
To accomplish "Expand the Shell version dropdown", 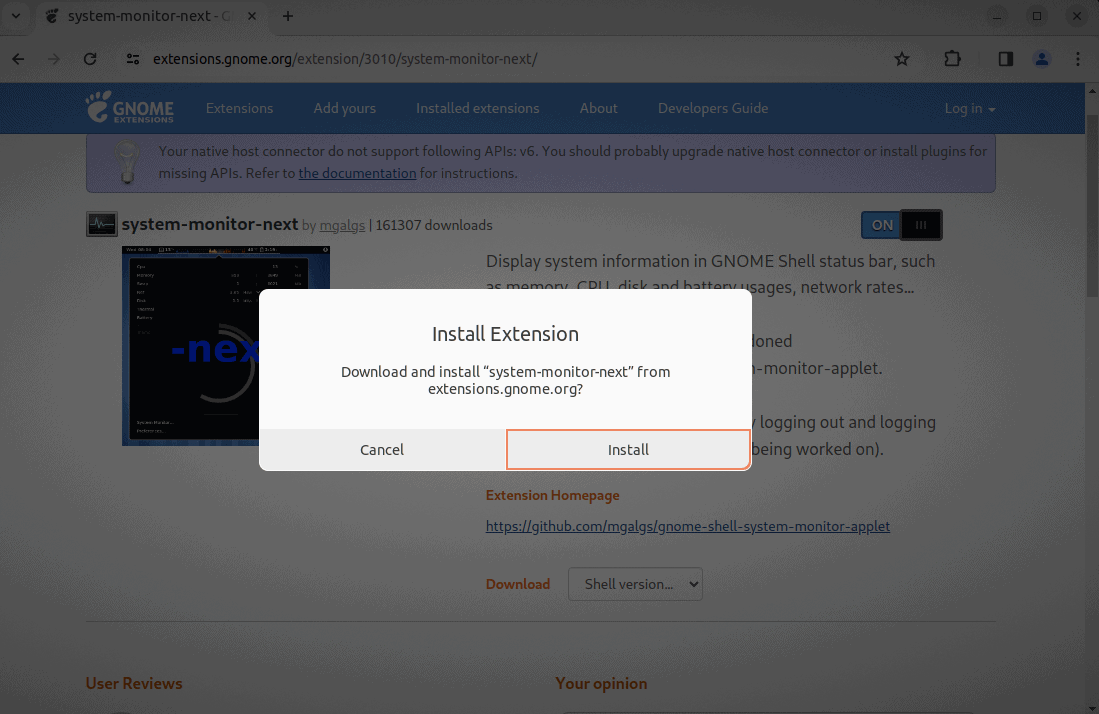I will coord(635,584).
